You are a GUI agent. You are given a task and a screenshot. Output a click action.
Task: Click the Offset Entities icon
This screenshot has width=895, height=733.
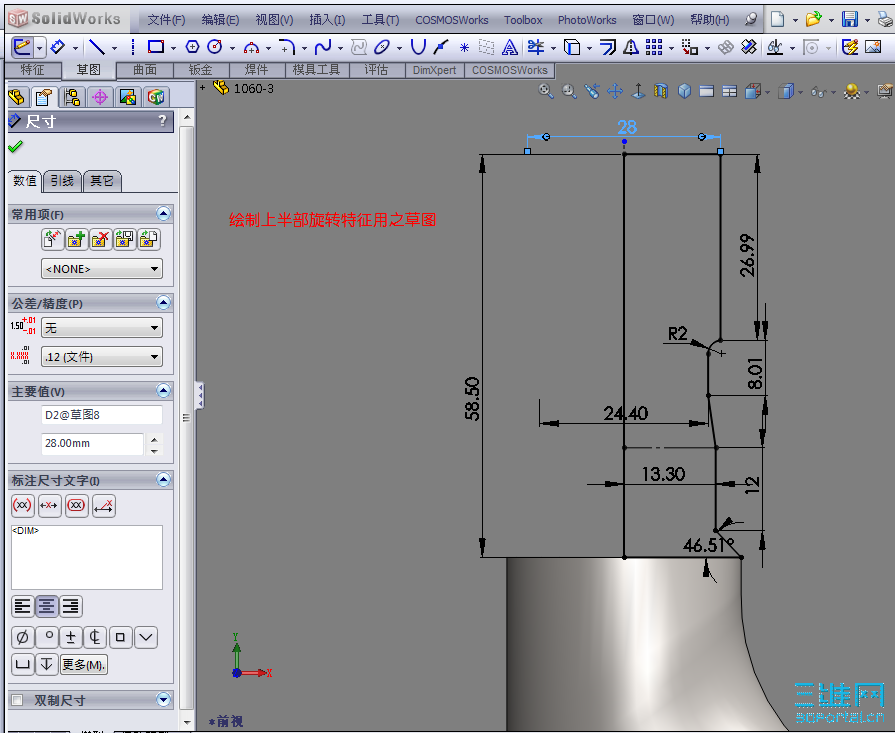coord(608,47)
